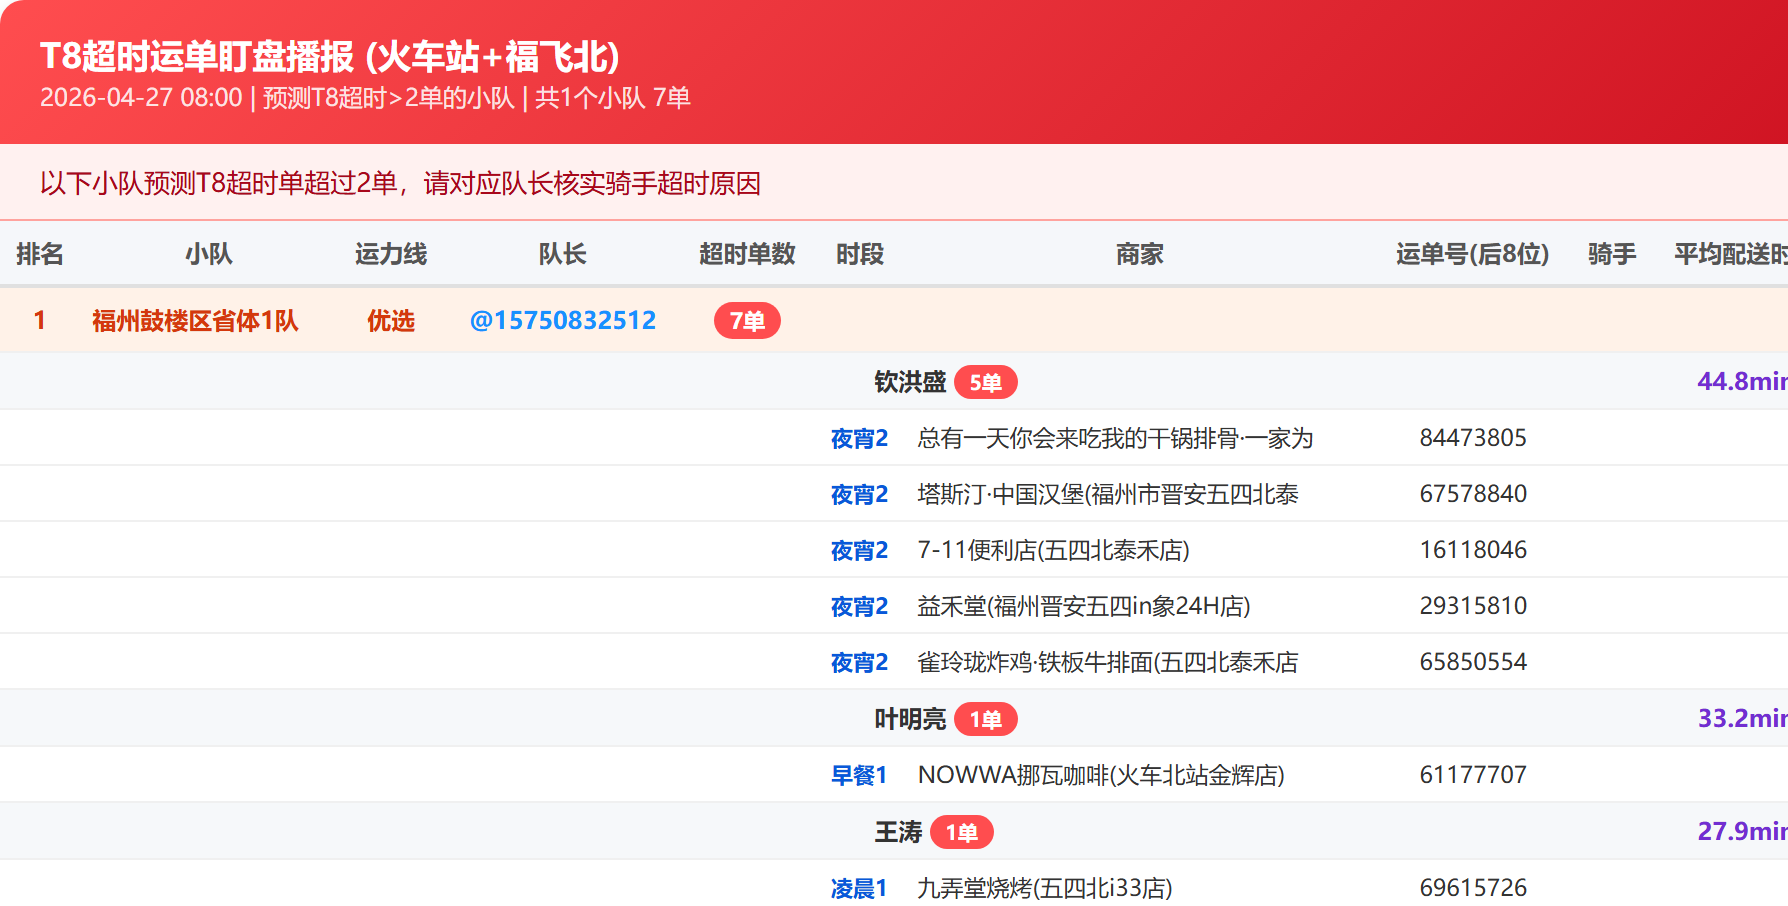
Task: Select merchant 塔斯汀·中国汉堡(福州市晋安五四北泰
Action: click(1108, 494)
